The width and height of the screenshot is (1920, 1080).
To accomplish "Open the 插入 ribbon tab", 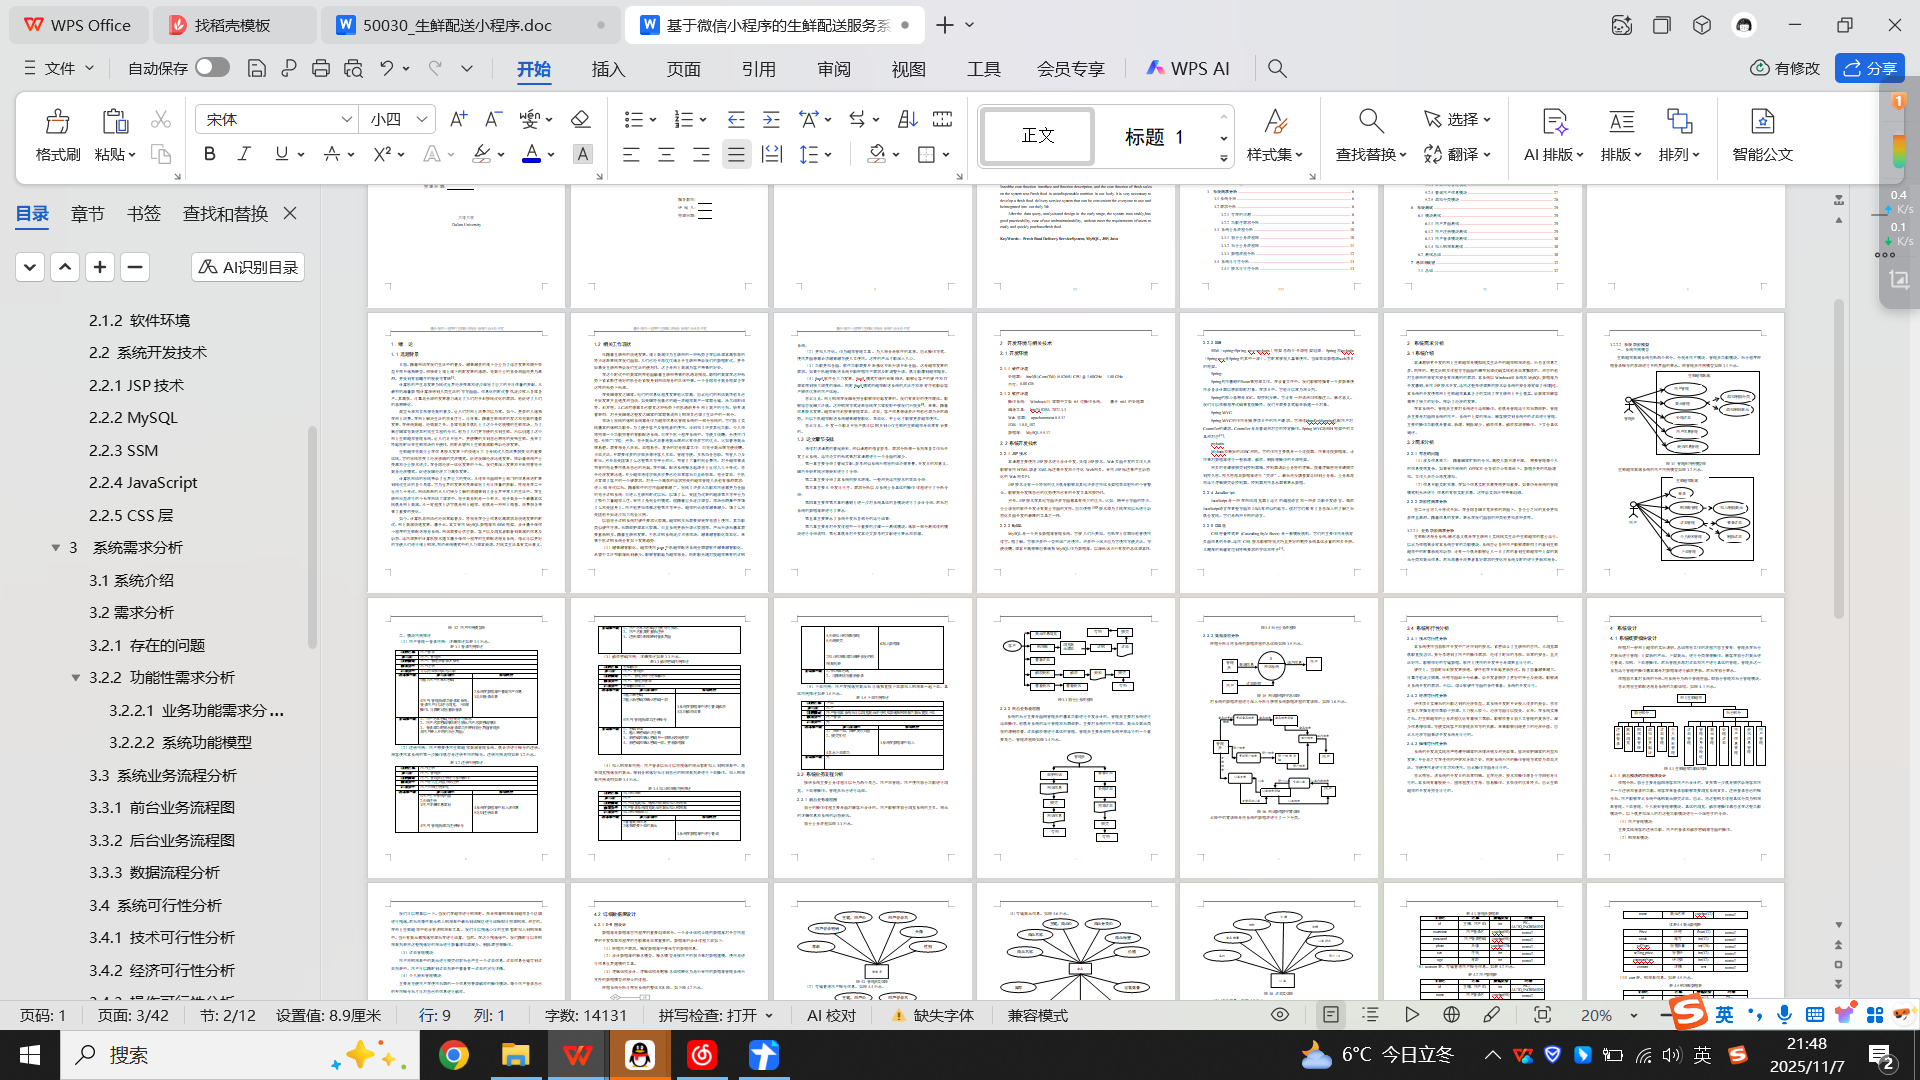I will click(608, 68).
